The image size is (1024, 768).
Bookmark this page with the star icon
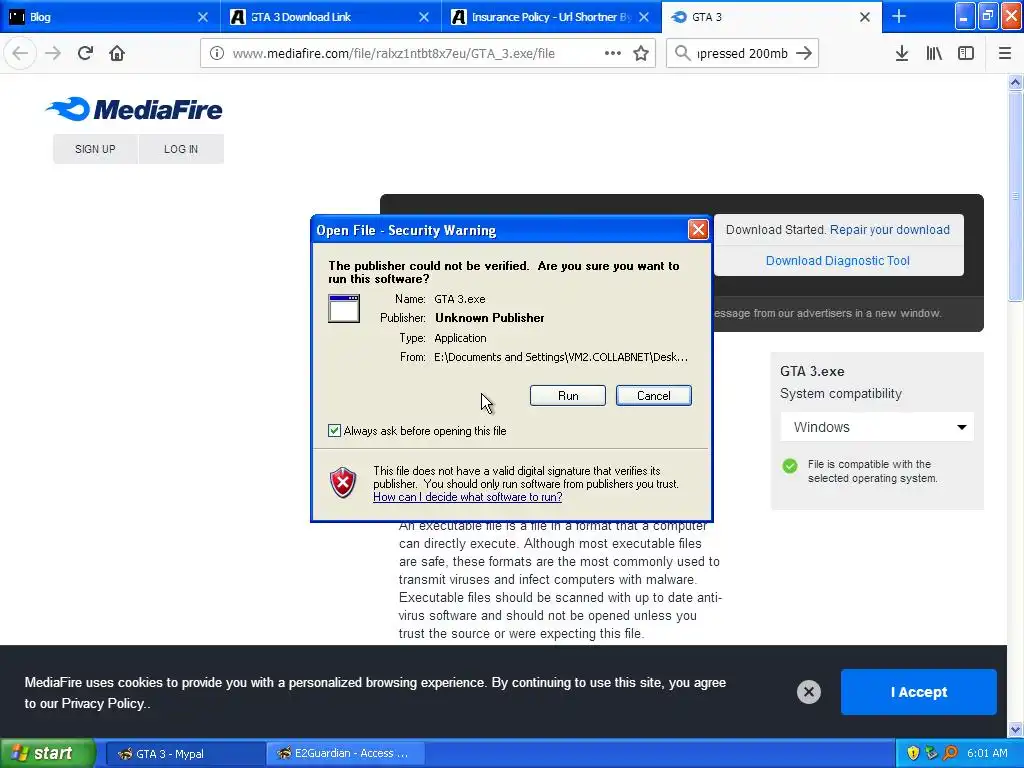(641, 53)
